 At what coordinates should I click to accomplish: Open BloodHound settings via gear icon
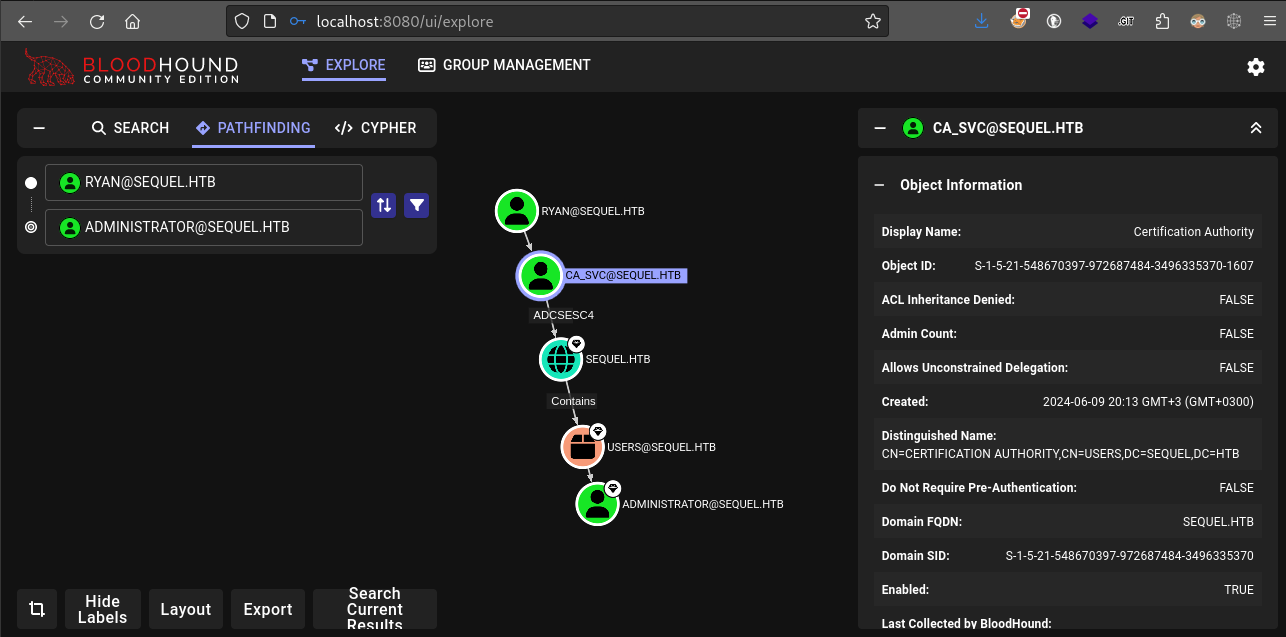pyautogui.click(x=1256, y=67)
